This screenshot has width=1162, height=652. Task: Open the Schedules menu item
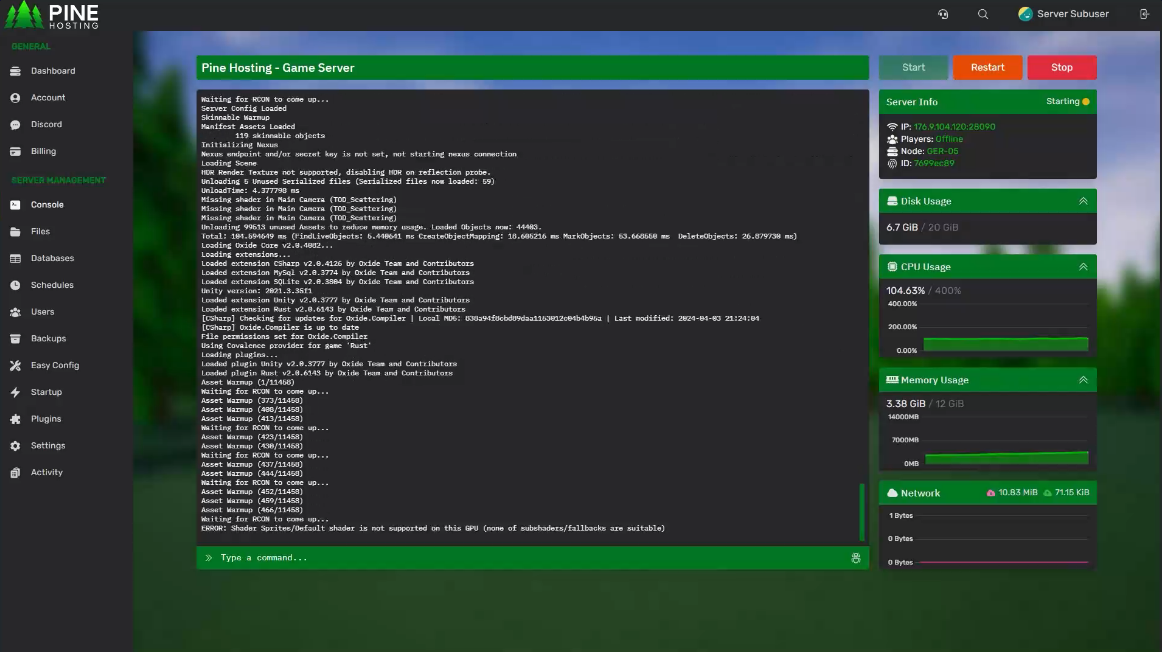click(52, 285)
